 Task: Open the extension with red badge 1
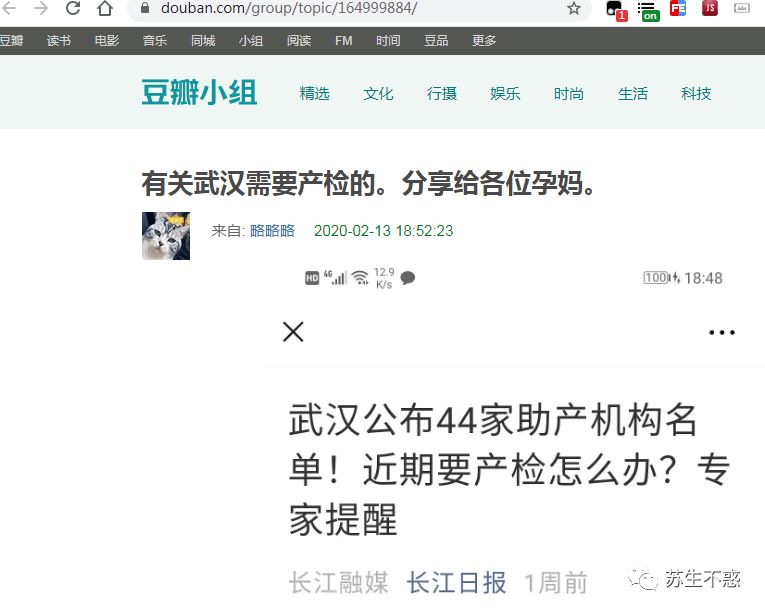[x=616, y=11]
